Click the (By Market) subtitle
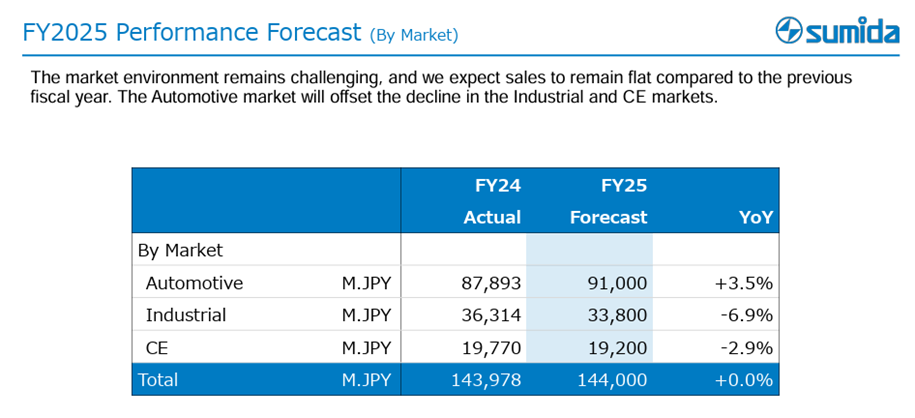 point(413,36)
